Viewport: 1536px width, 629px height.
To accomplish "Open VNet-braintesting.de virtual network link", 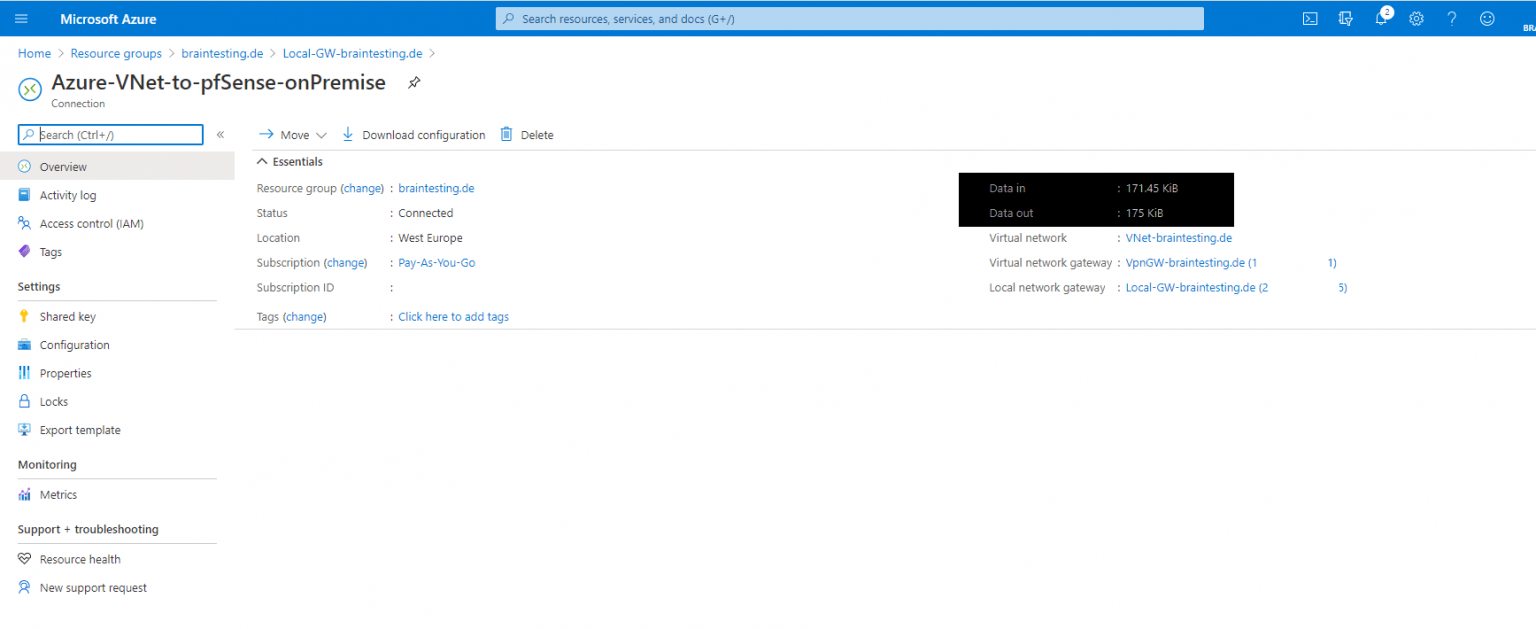I will [x=1179, y=238].
